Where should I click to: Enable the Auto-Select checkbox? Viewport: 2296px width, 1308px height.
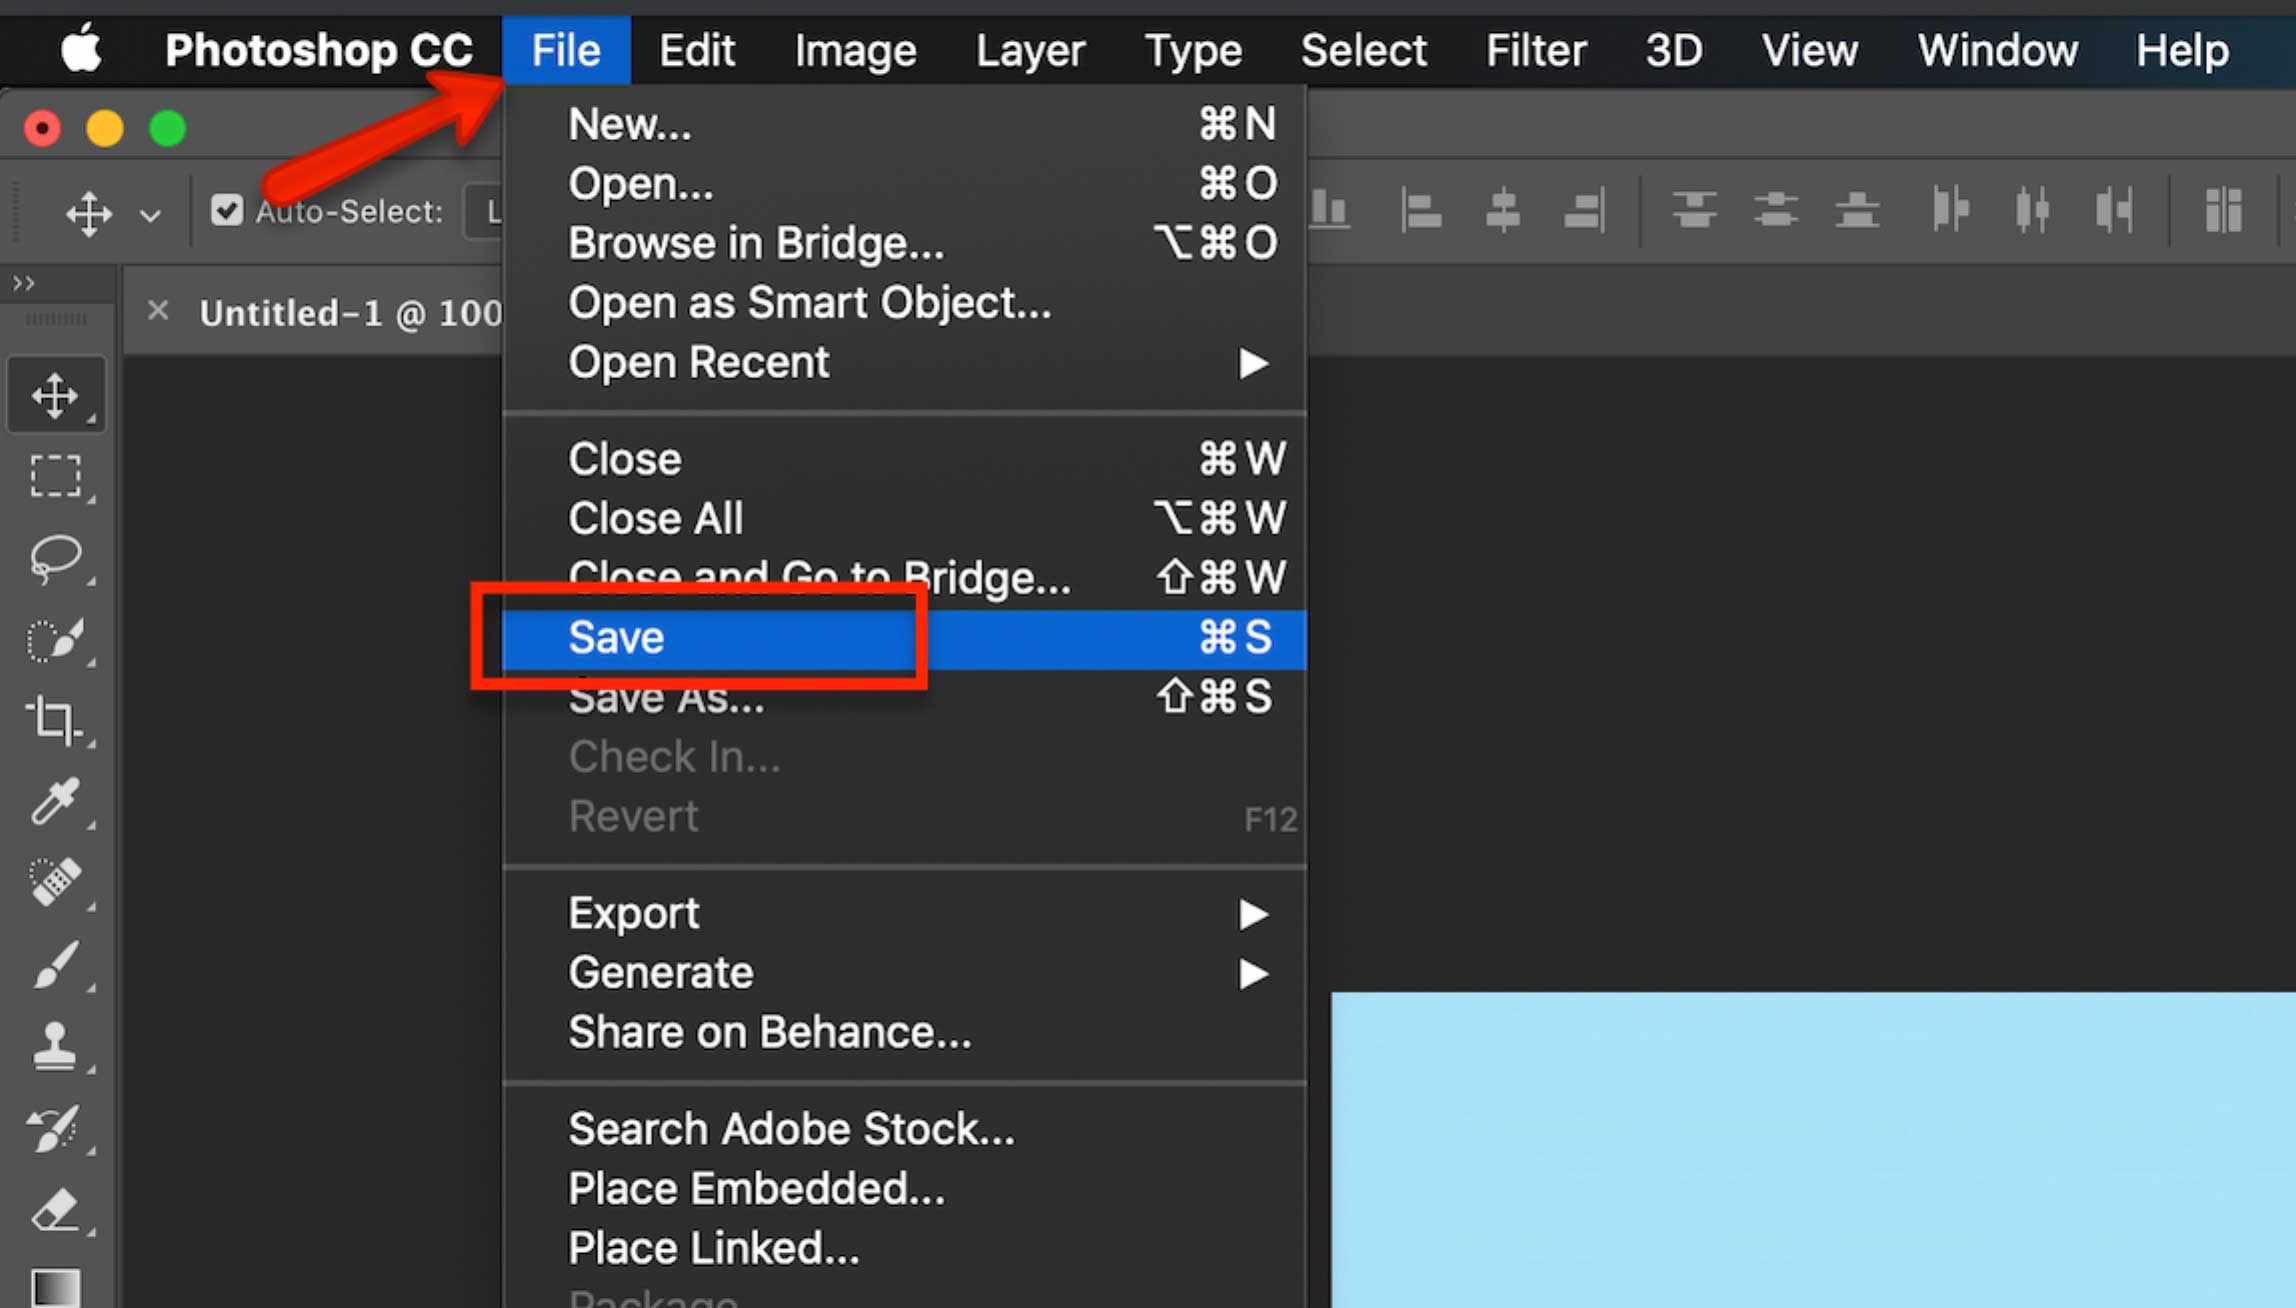coord(227,210)
